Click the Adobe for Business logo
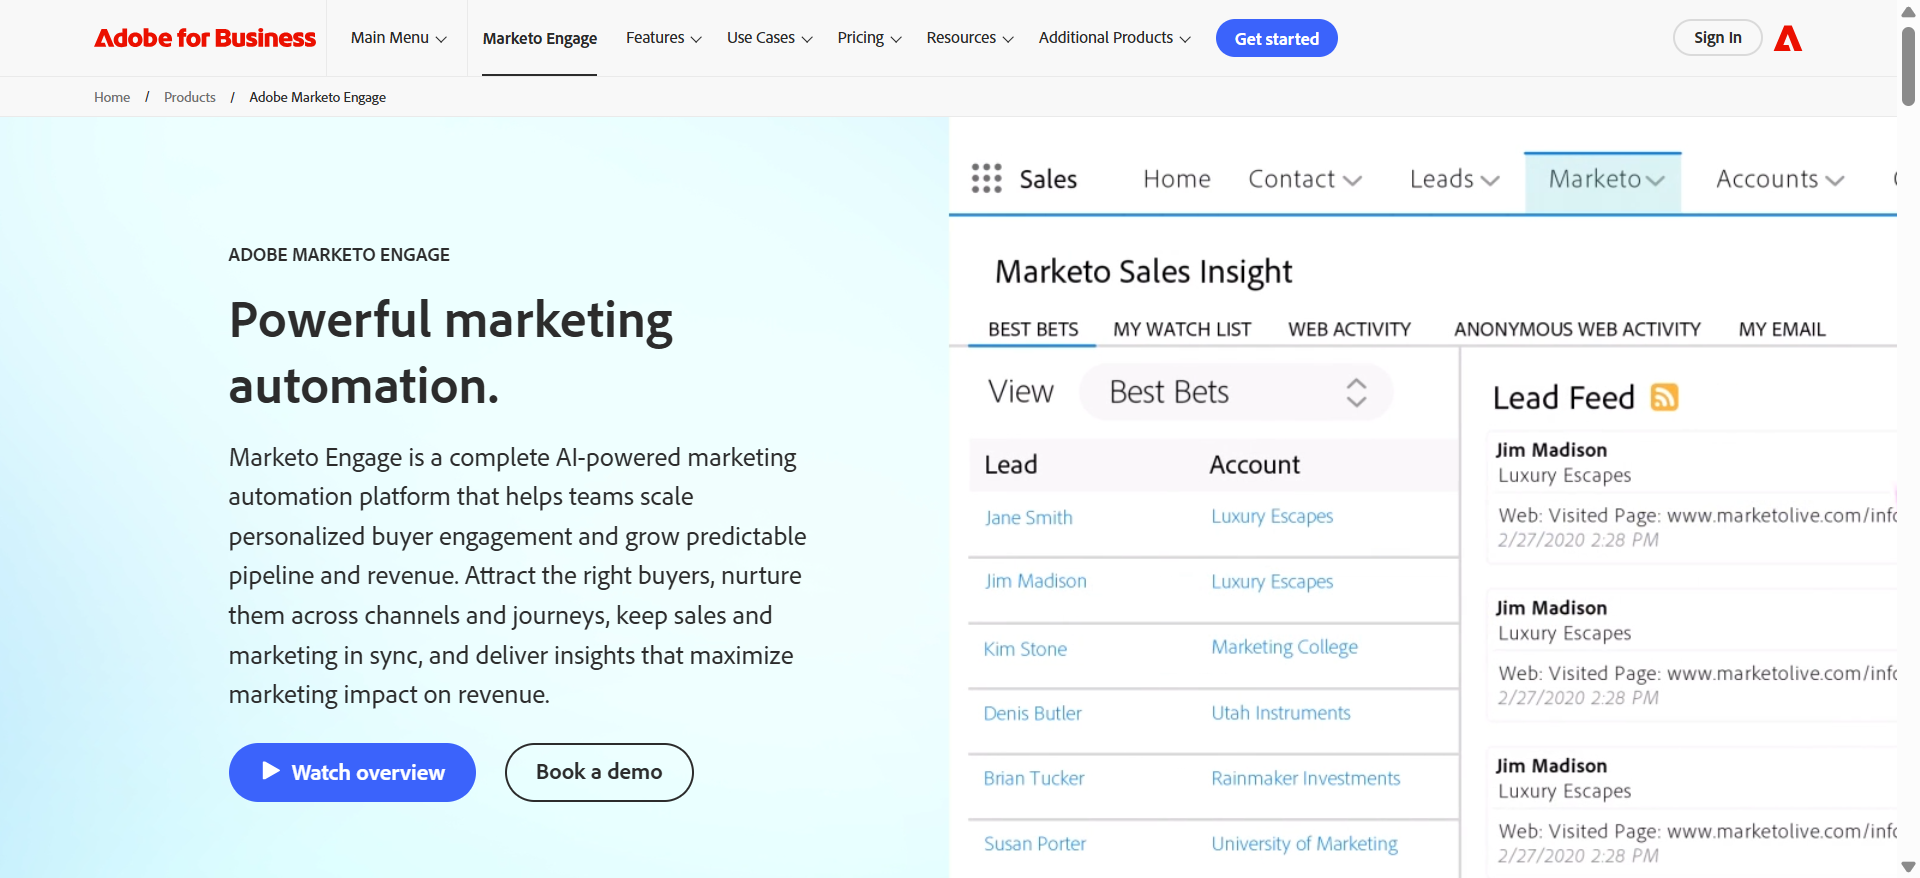Viewport: 1920px width, 878px height. (205, 38)
